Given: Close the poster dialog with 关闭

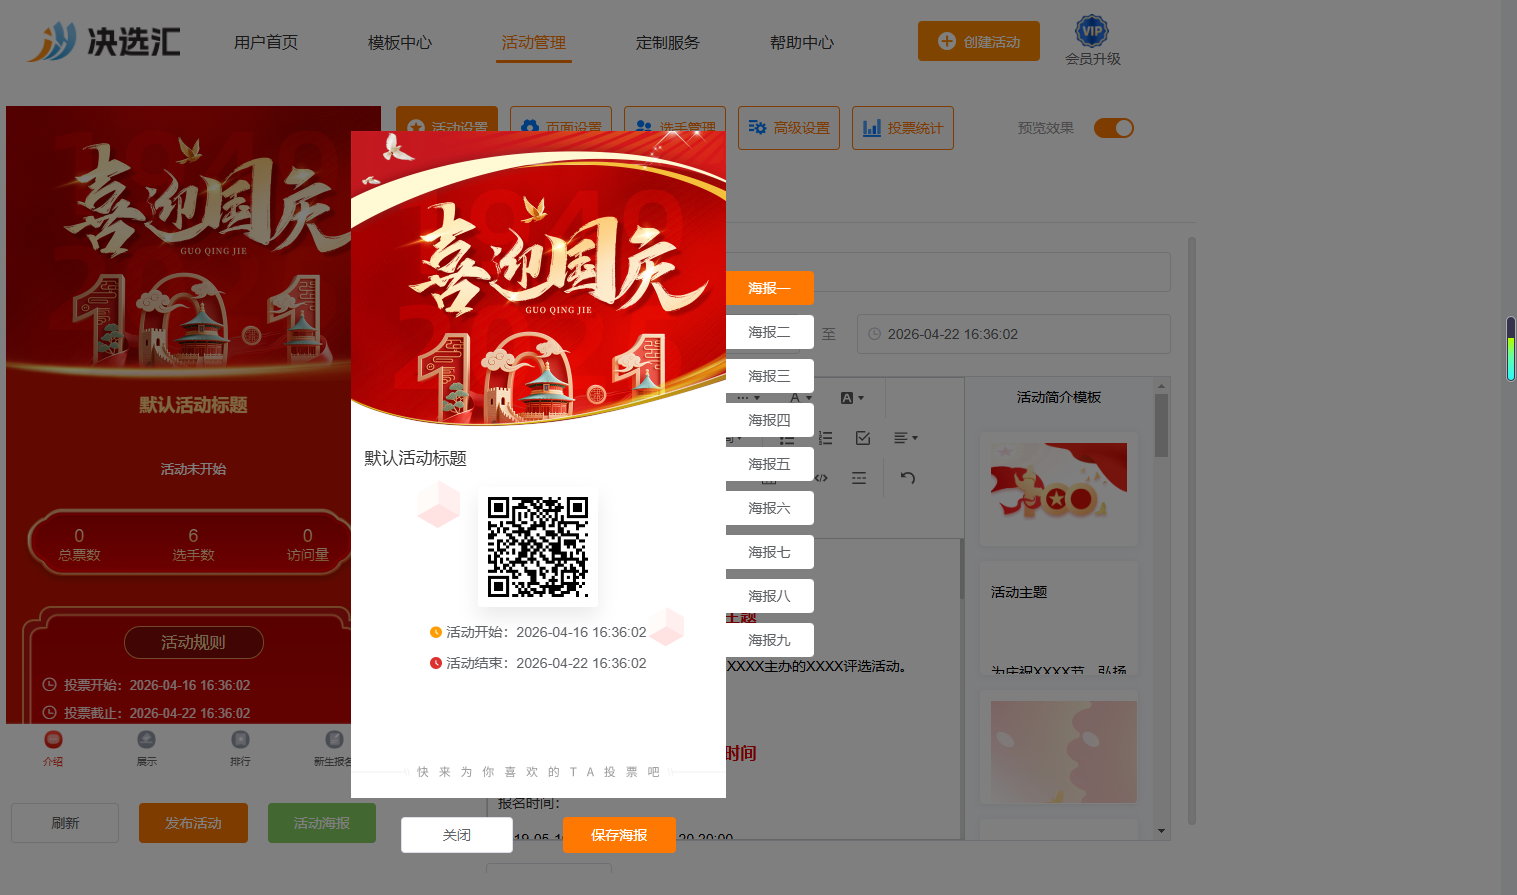Looking at the screenshot, I should click(457, 835).
